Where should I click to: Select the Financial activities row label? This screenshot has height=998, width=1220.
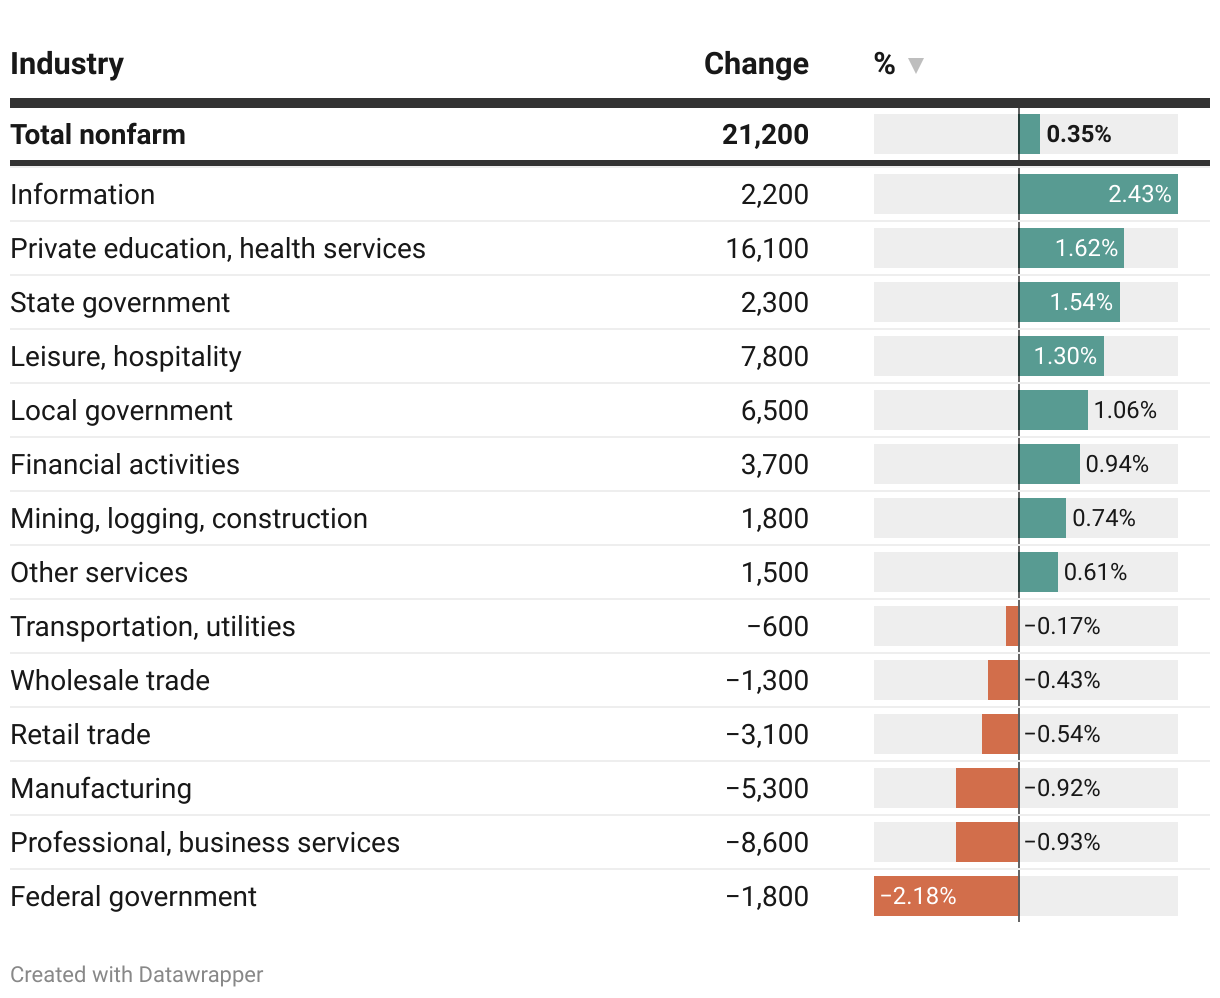tap(125, 464)
